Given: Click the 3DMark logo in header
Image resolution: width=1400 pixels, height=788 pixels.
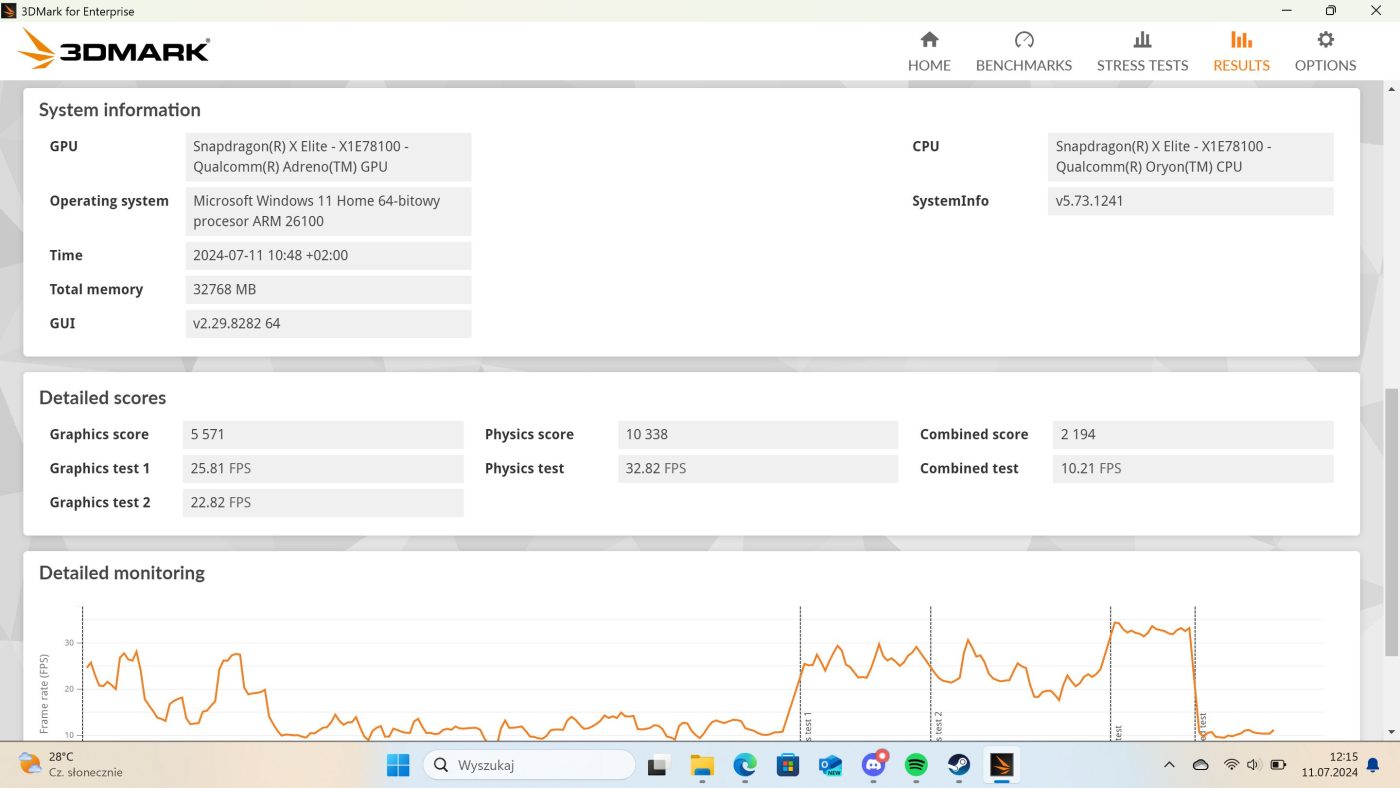Looking at the screenshot, I should point(114,48).
